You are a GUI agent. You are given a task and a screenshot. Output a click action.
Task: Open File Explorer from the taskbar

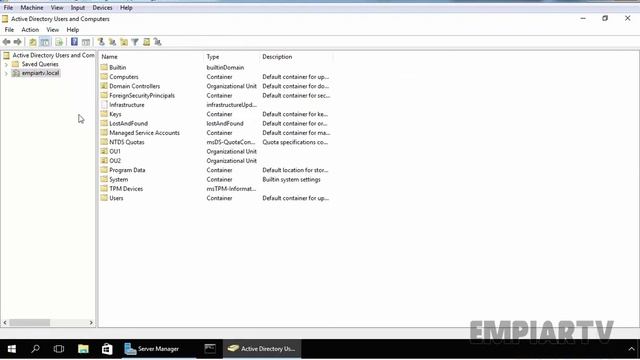[83, 349]
